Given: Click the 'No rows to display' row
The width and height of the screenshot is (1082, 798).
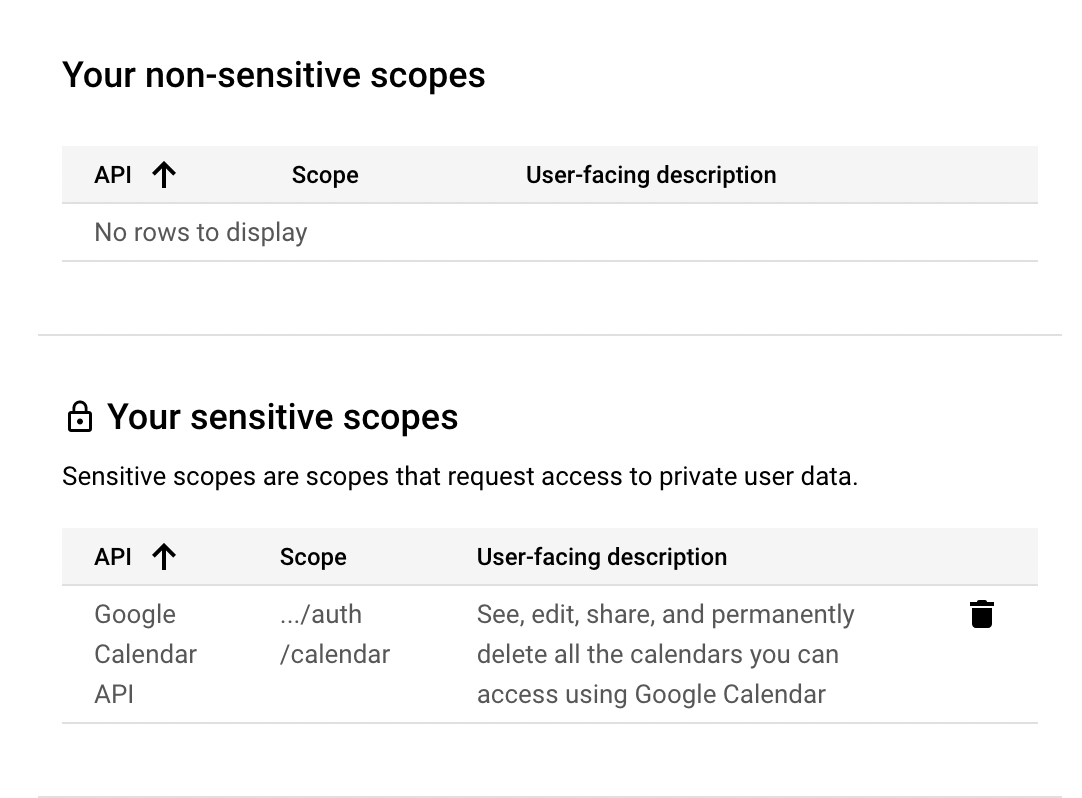Looking at the screenshot, I should 549,233.
